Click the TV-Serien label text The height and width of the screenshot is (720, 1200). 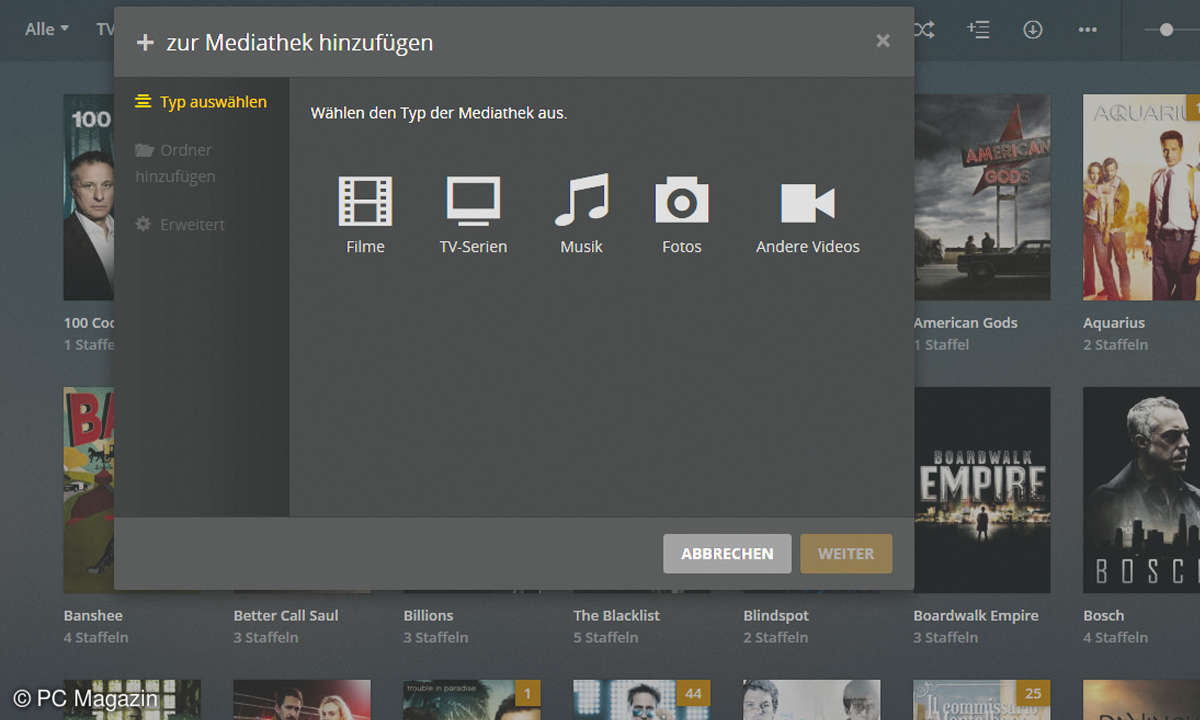(473, 247)
